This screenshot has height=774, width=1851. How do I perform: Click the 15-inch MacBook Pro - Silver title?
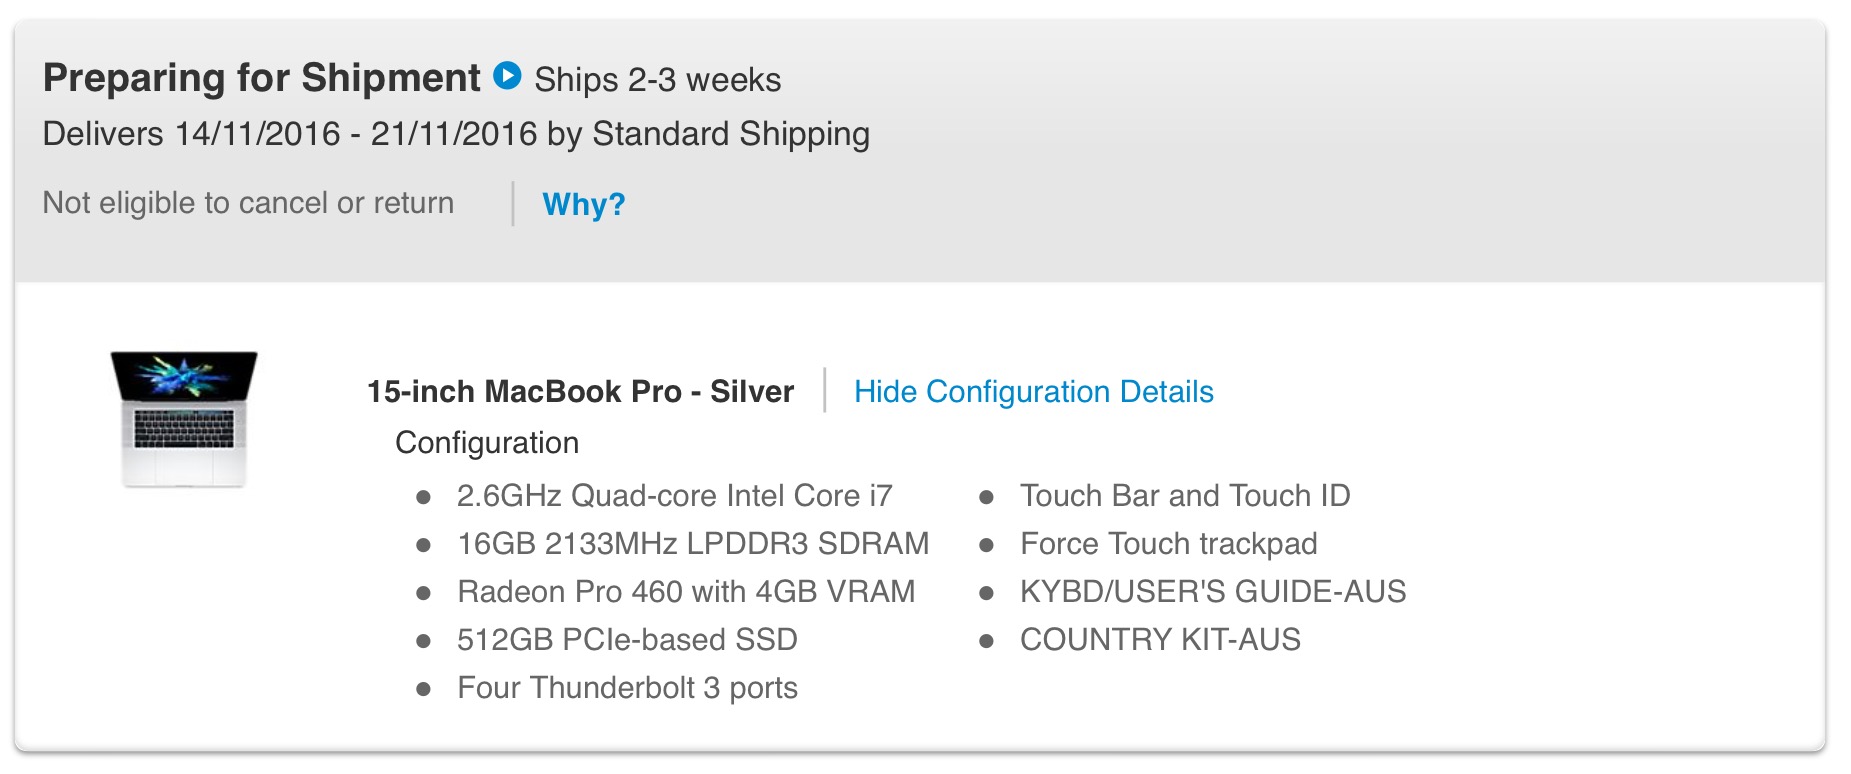(580, 391)
